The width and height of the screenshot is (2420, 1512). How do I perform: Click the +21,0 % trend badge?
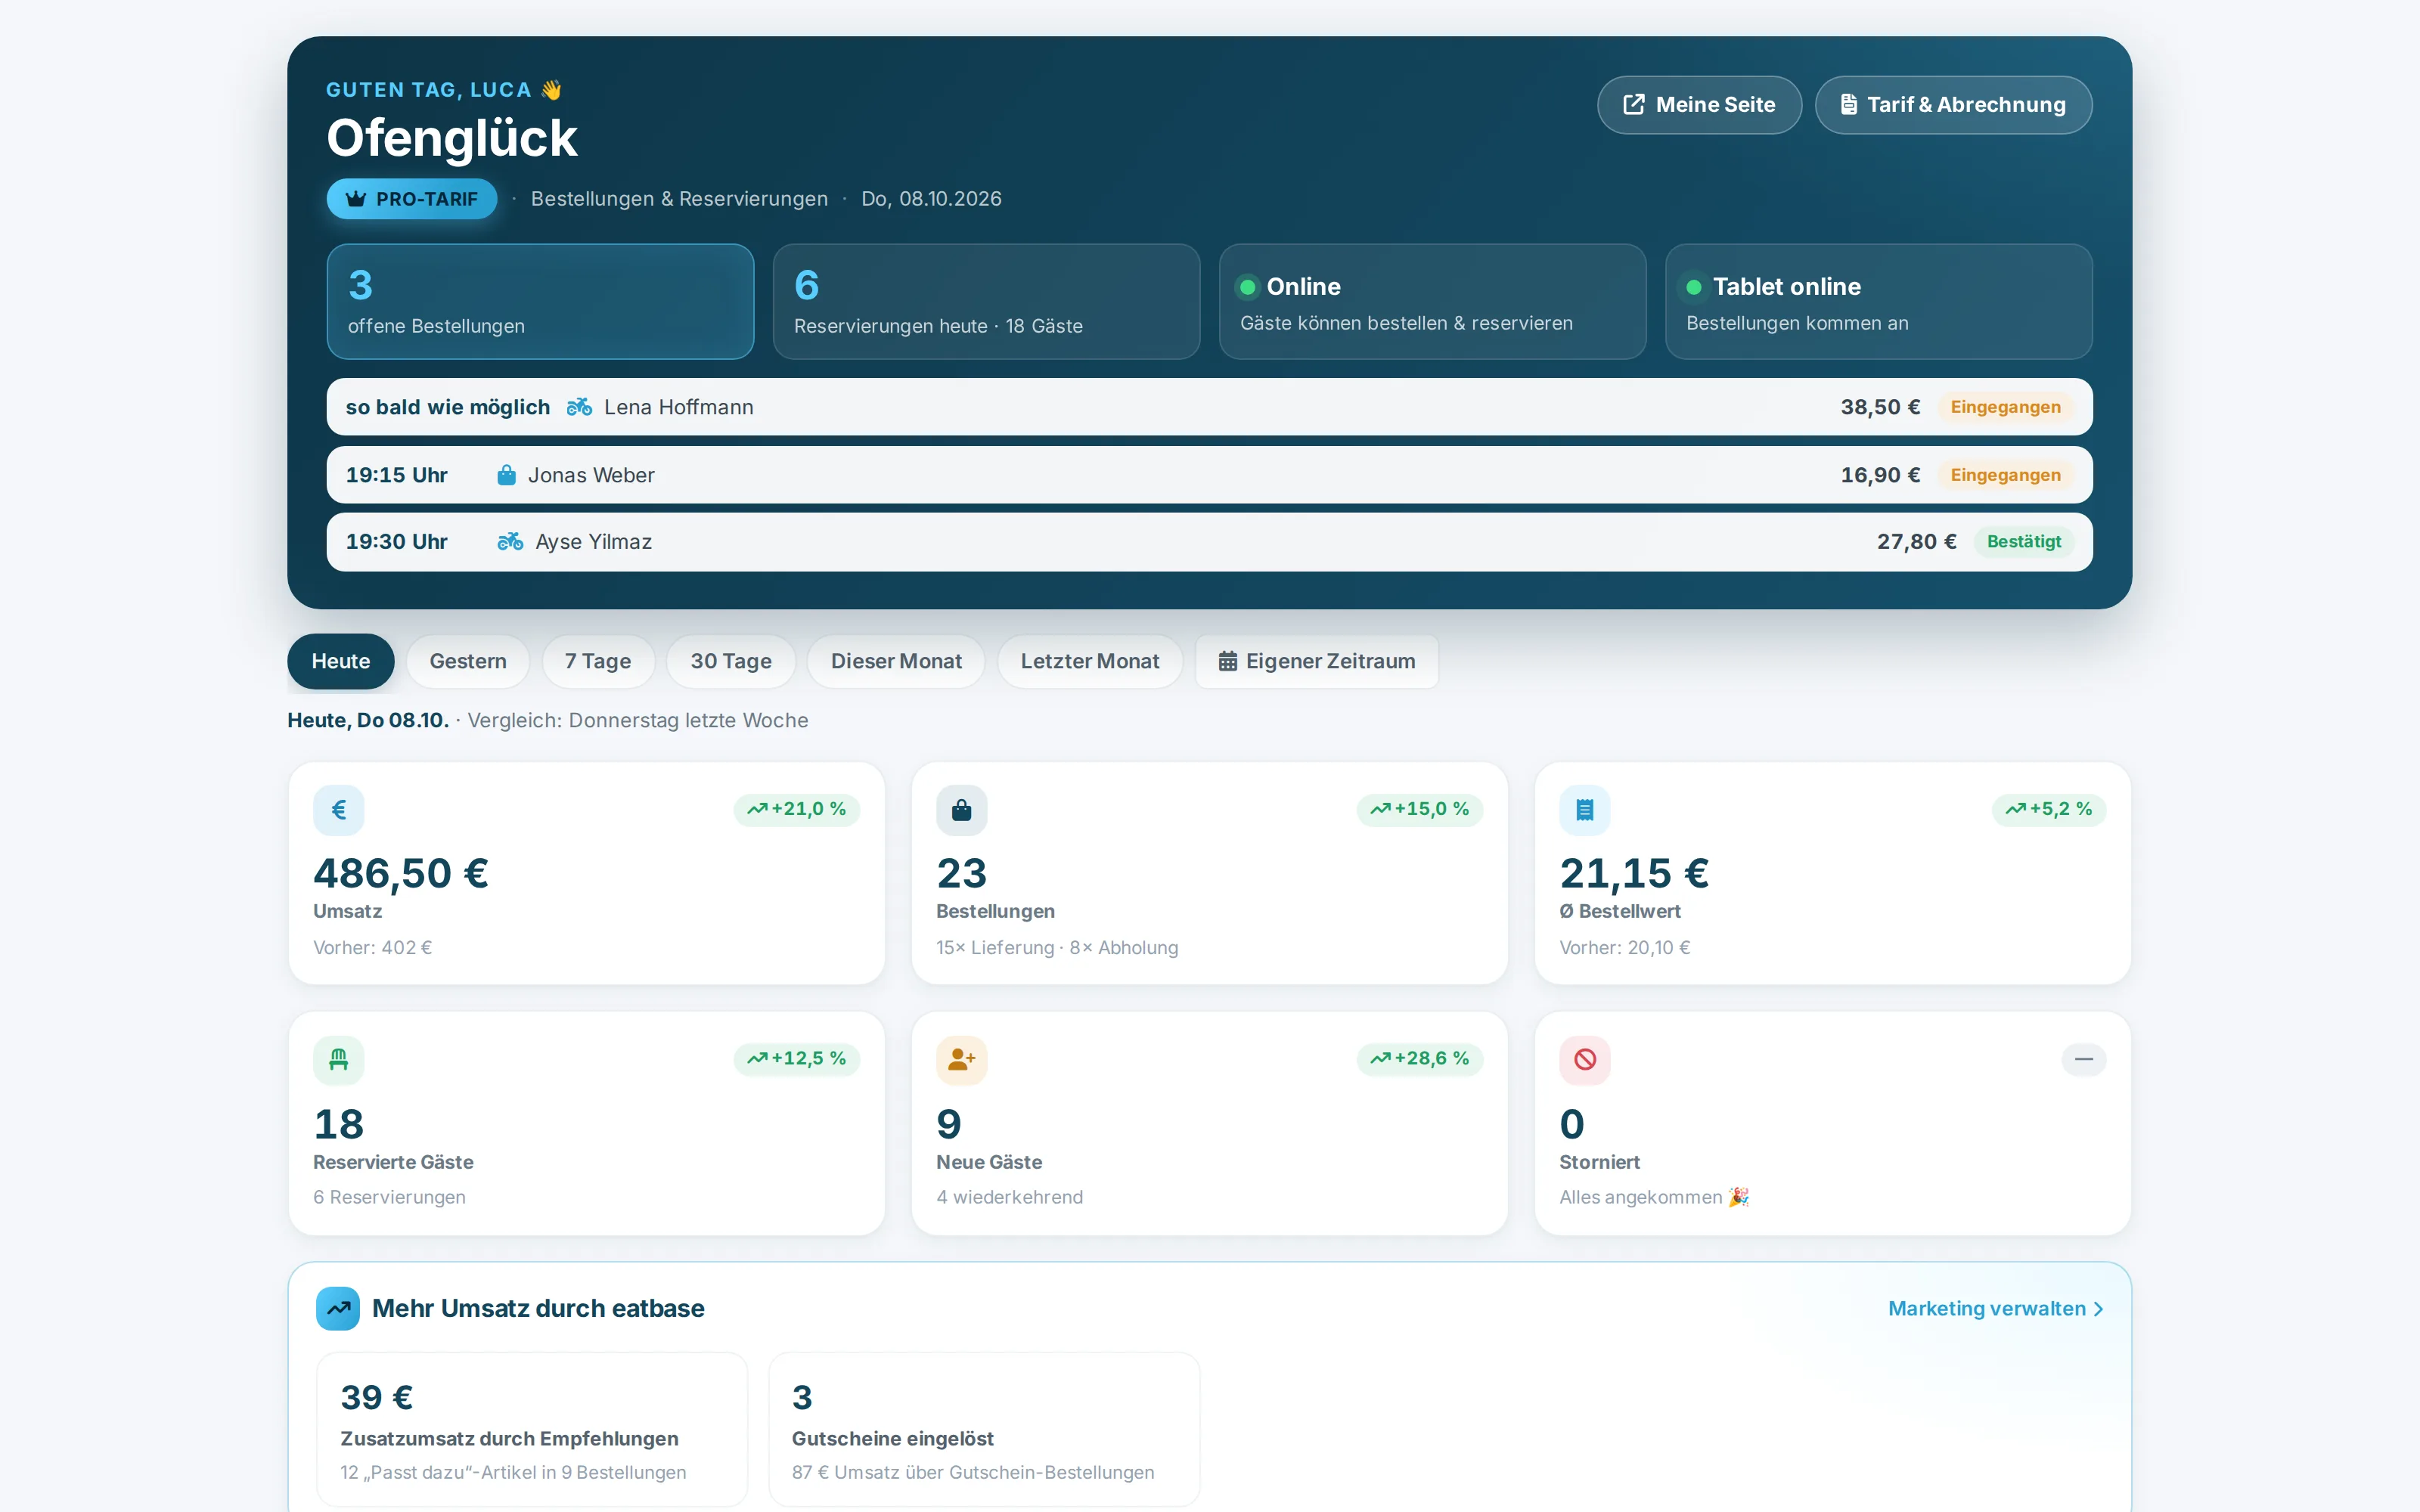click(x=797, y=809)
